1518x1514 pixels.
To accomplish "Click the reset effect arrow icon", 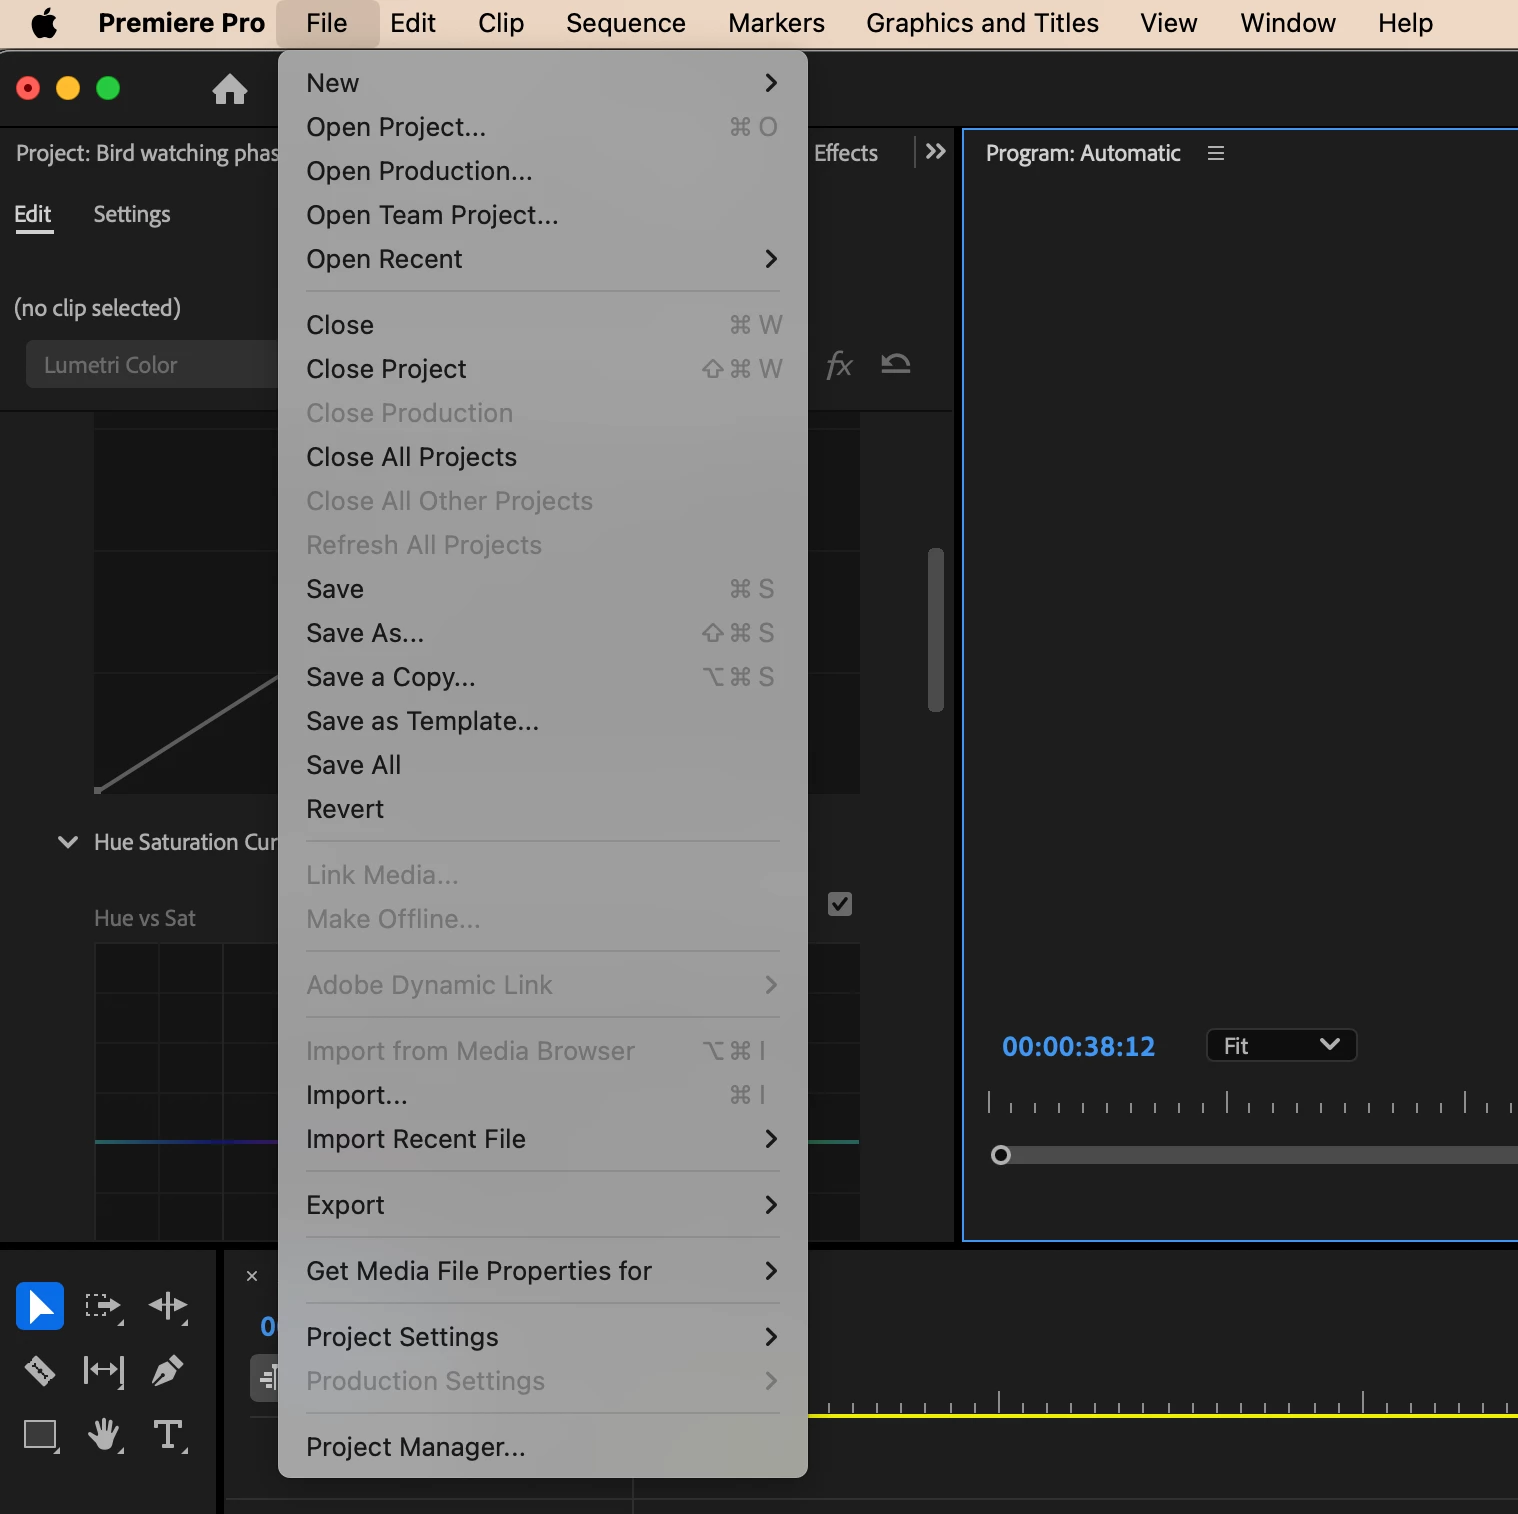I will (x=896, y=363).
